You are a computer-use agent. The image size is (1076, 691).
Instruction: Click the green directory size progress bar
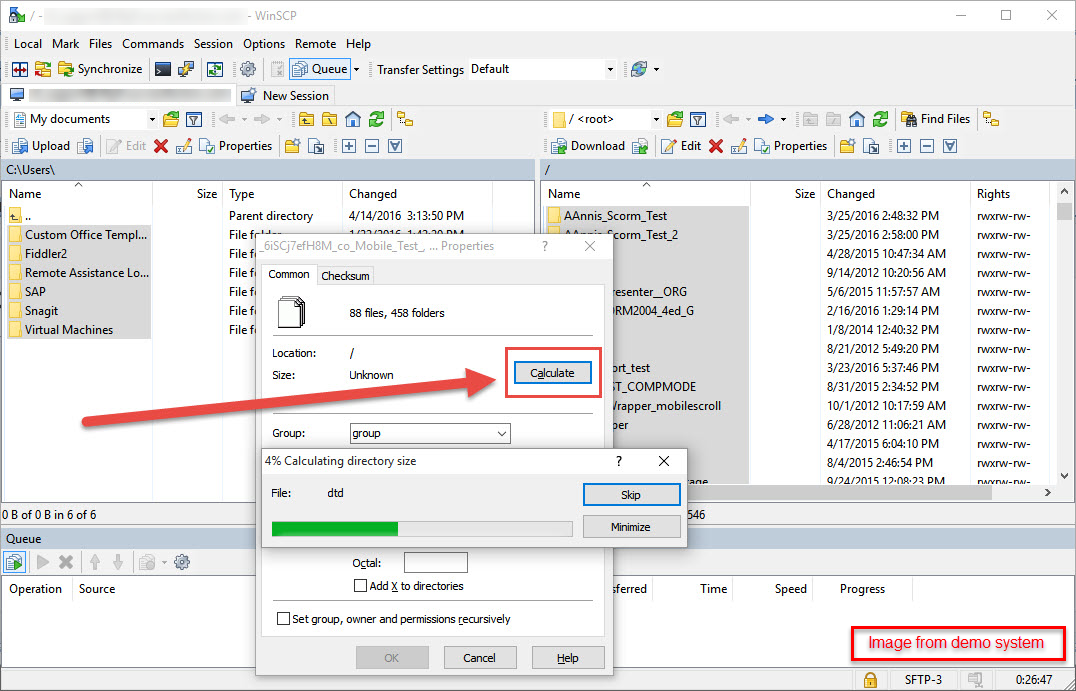(422, 528)
